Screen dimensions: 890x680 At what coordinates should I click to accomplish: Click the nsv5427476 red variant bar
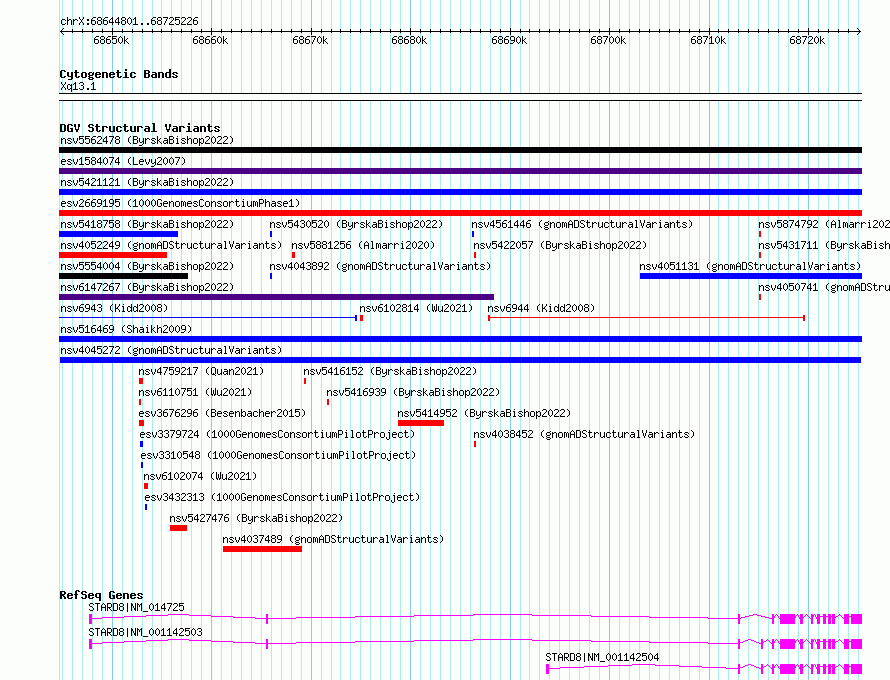tap(178, 528)
